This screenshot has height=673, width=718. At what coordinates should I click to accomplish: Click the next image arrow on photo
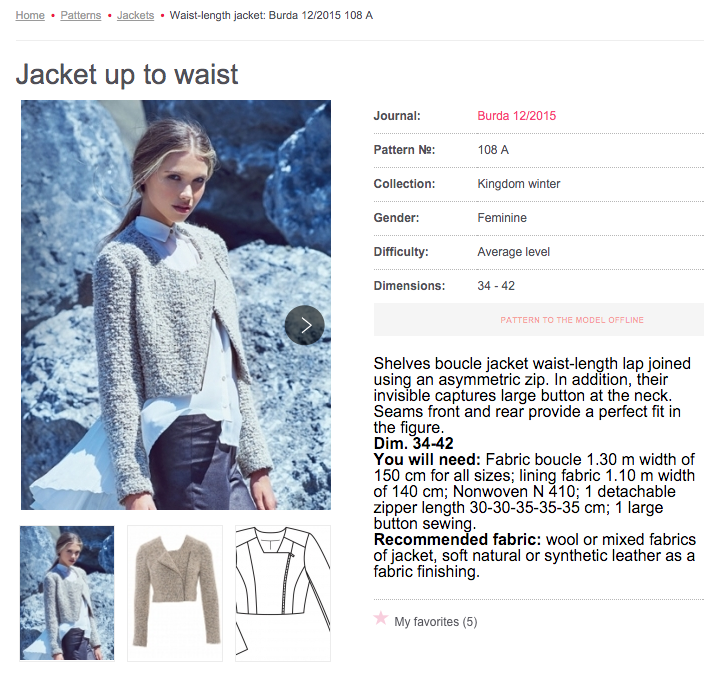(305, 325)
